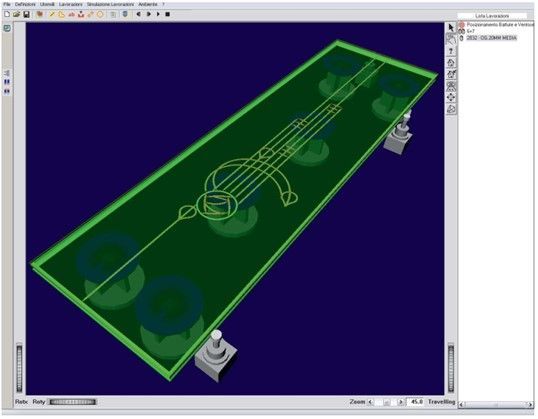Viewport: 538px width, 419px height.
Task: Click the Rotx vertical thumbwheel on left
Action: coord(19,368)
